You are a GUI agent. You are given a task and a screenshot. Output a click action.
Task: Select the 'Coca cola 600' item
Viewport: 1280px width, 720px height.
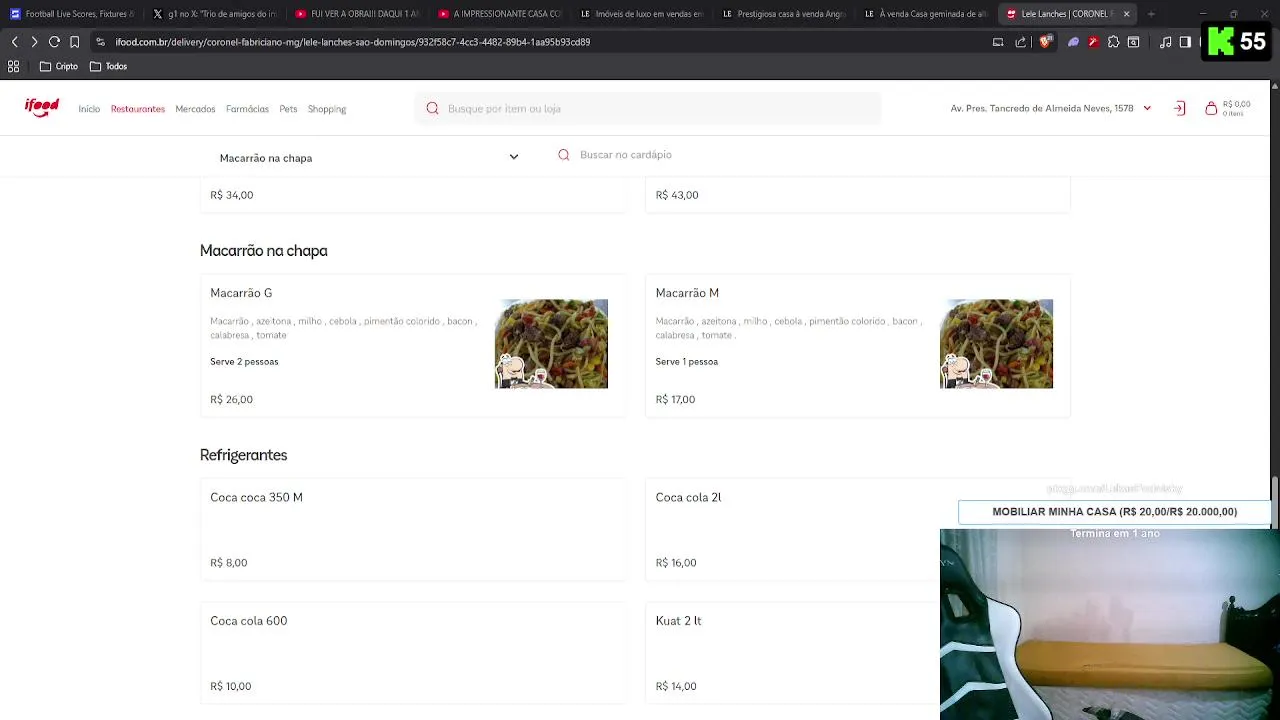pyautogui.click(x=248, y=621)
